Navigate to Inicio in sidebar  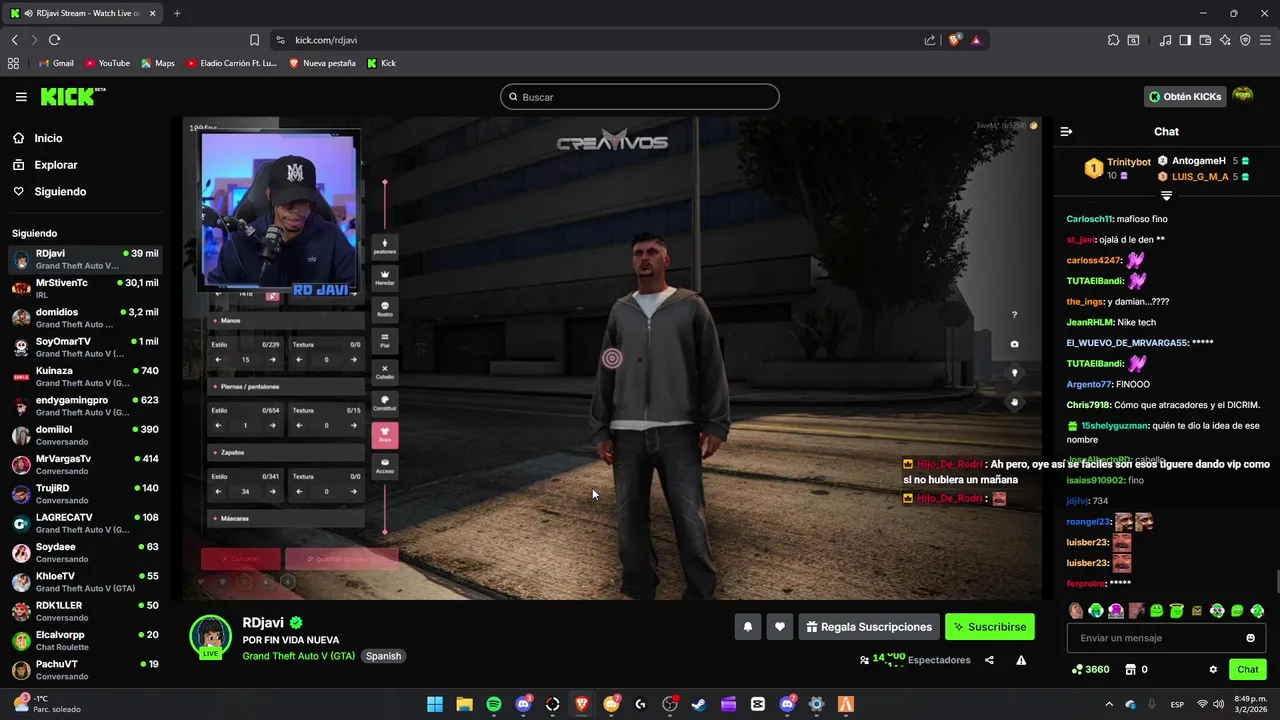pos(48,138)
